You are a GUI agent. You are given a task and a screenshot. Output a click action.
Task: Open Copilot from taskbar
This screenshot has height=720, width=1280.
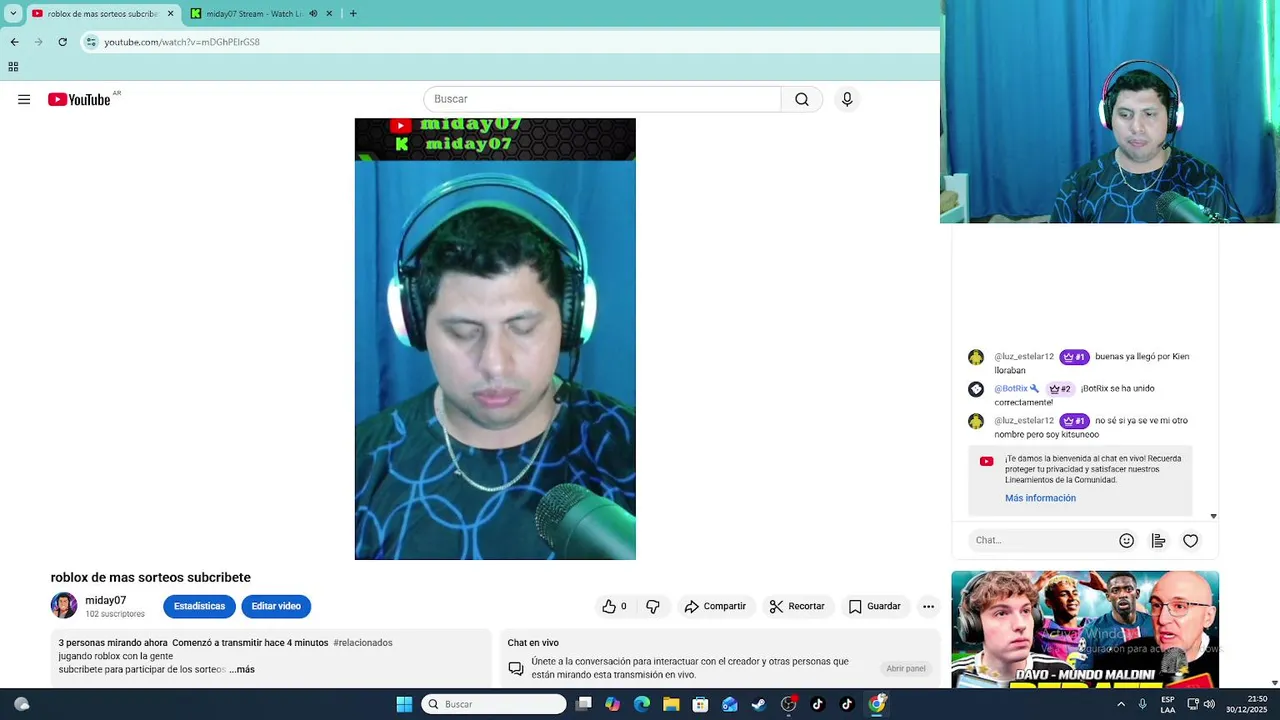(x=612, y=704)
